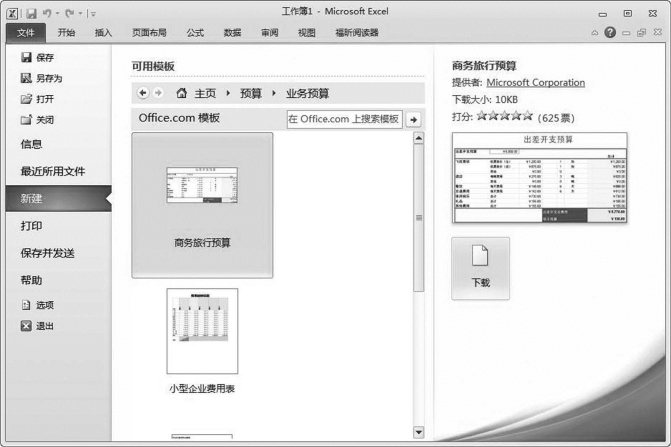Open the 信息 backstage section
Image resolution: width=671 pixels, height=447 pixels.
[x=31, y=144]
